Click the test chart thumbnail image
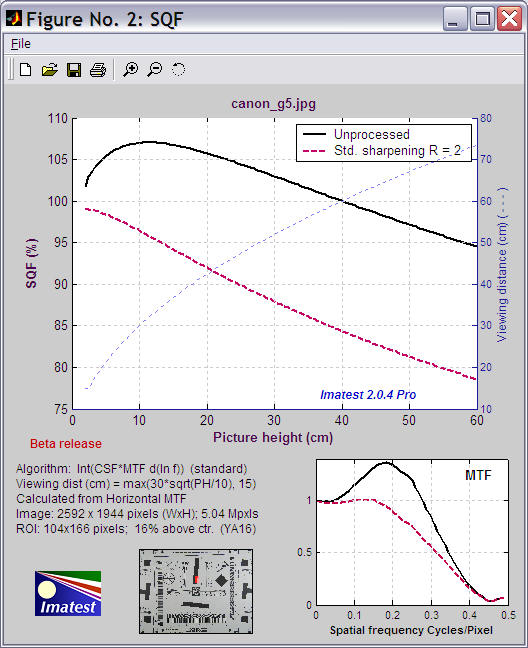This screenshot has width=528, height=648. [x=196, y=591]
